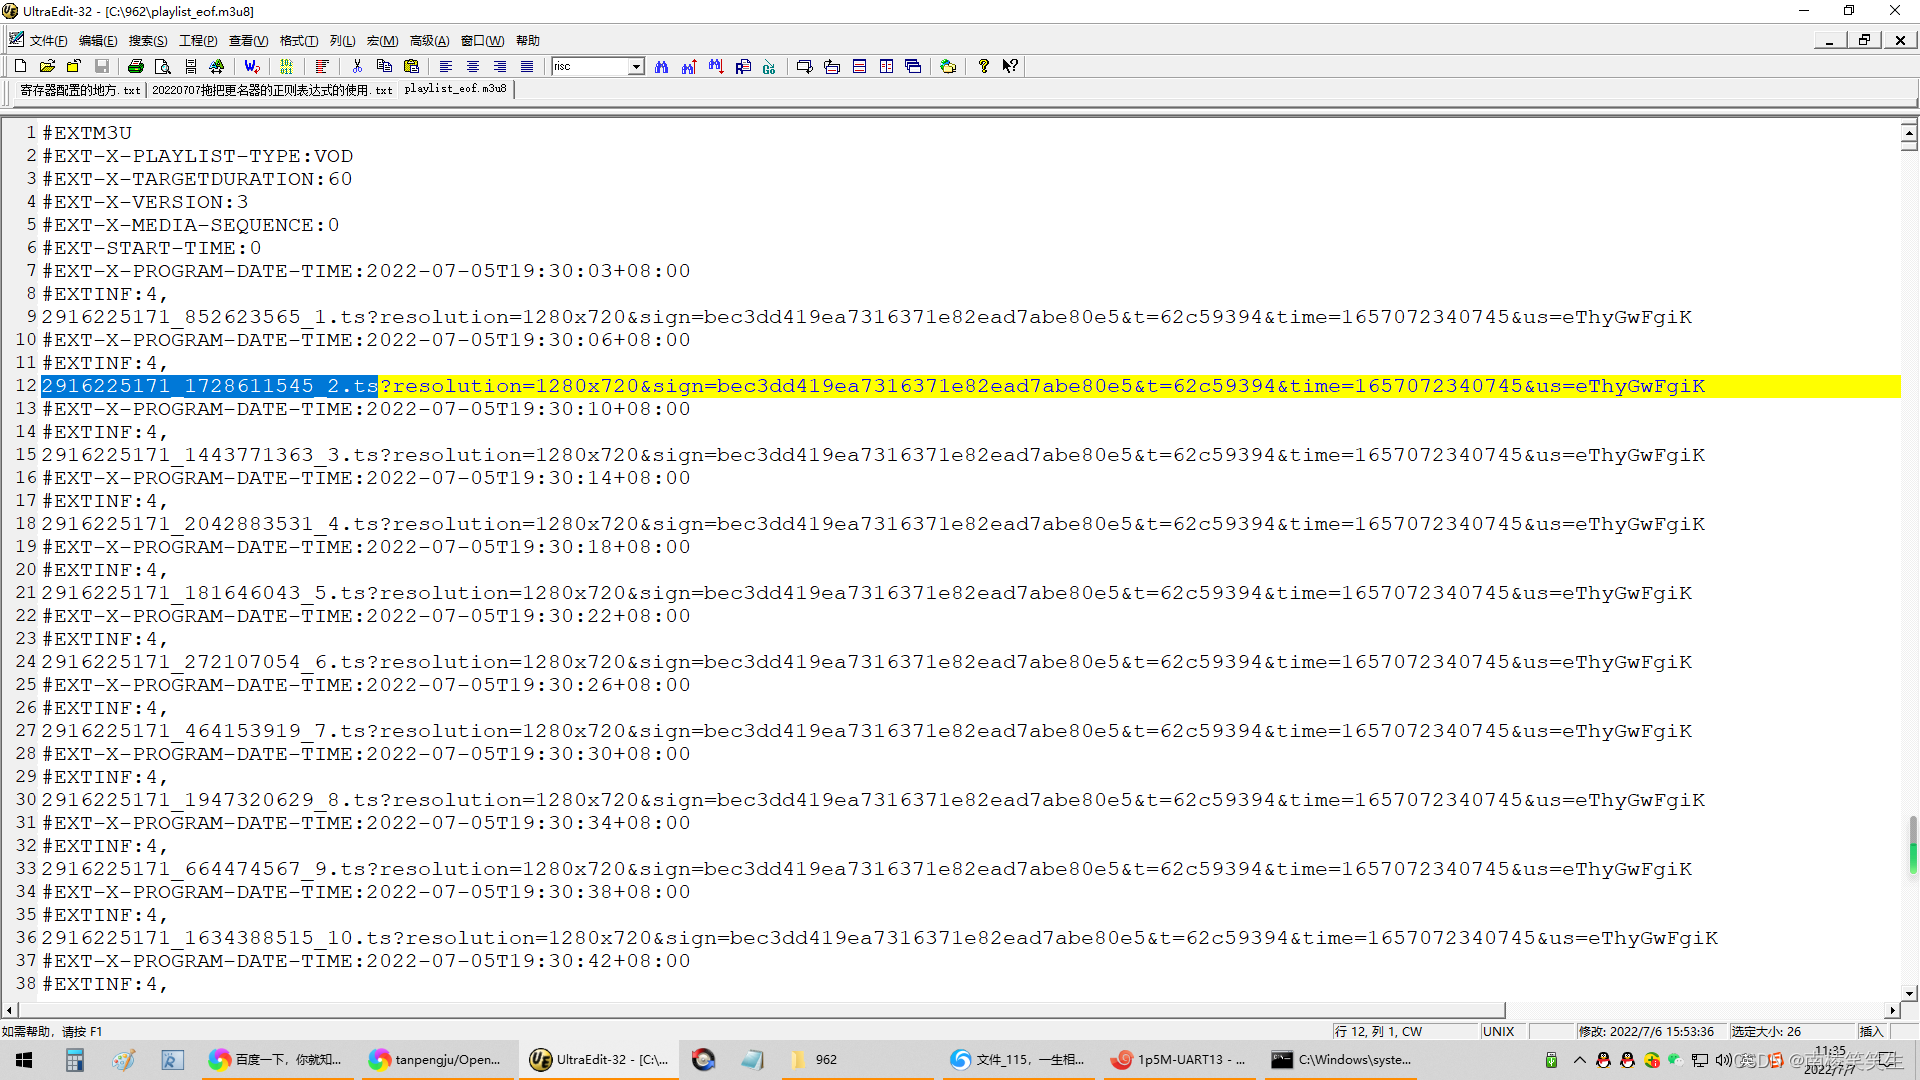Viewport: 1920px width, 1080px height.
Task: Toggle Hex edit mode icon
Action: pyautogui.click(x=286, y=66)
